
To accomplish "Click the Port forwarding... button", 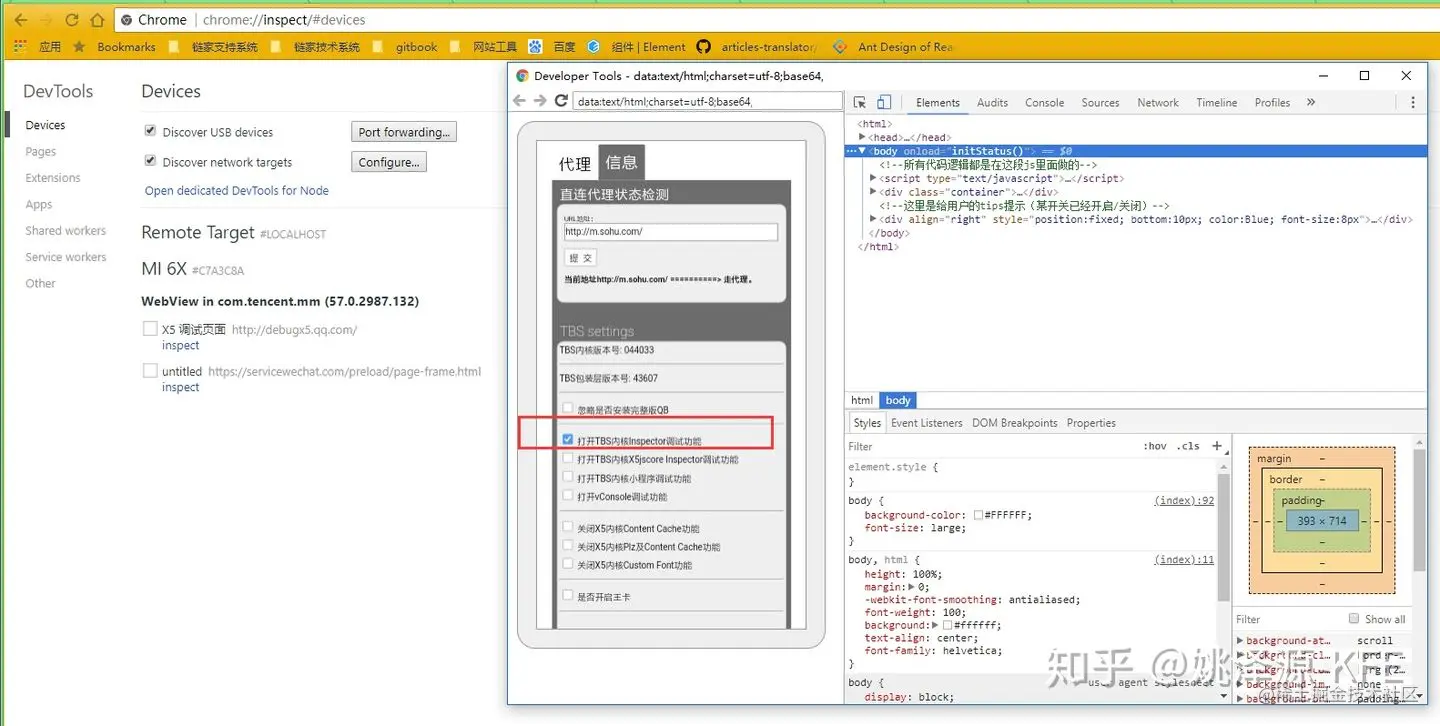I will point(404,132).
